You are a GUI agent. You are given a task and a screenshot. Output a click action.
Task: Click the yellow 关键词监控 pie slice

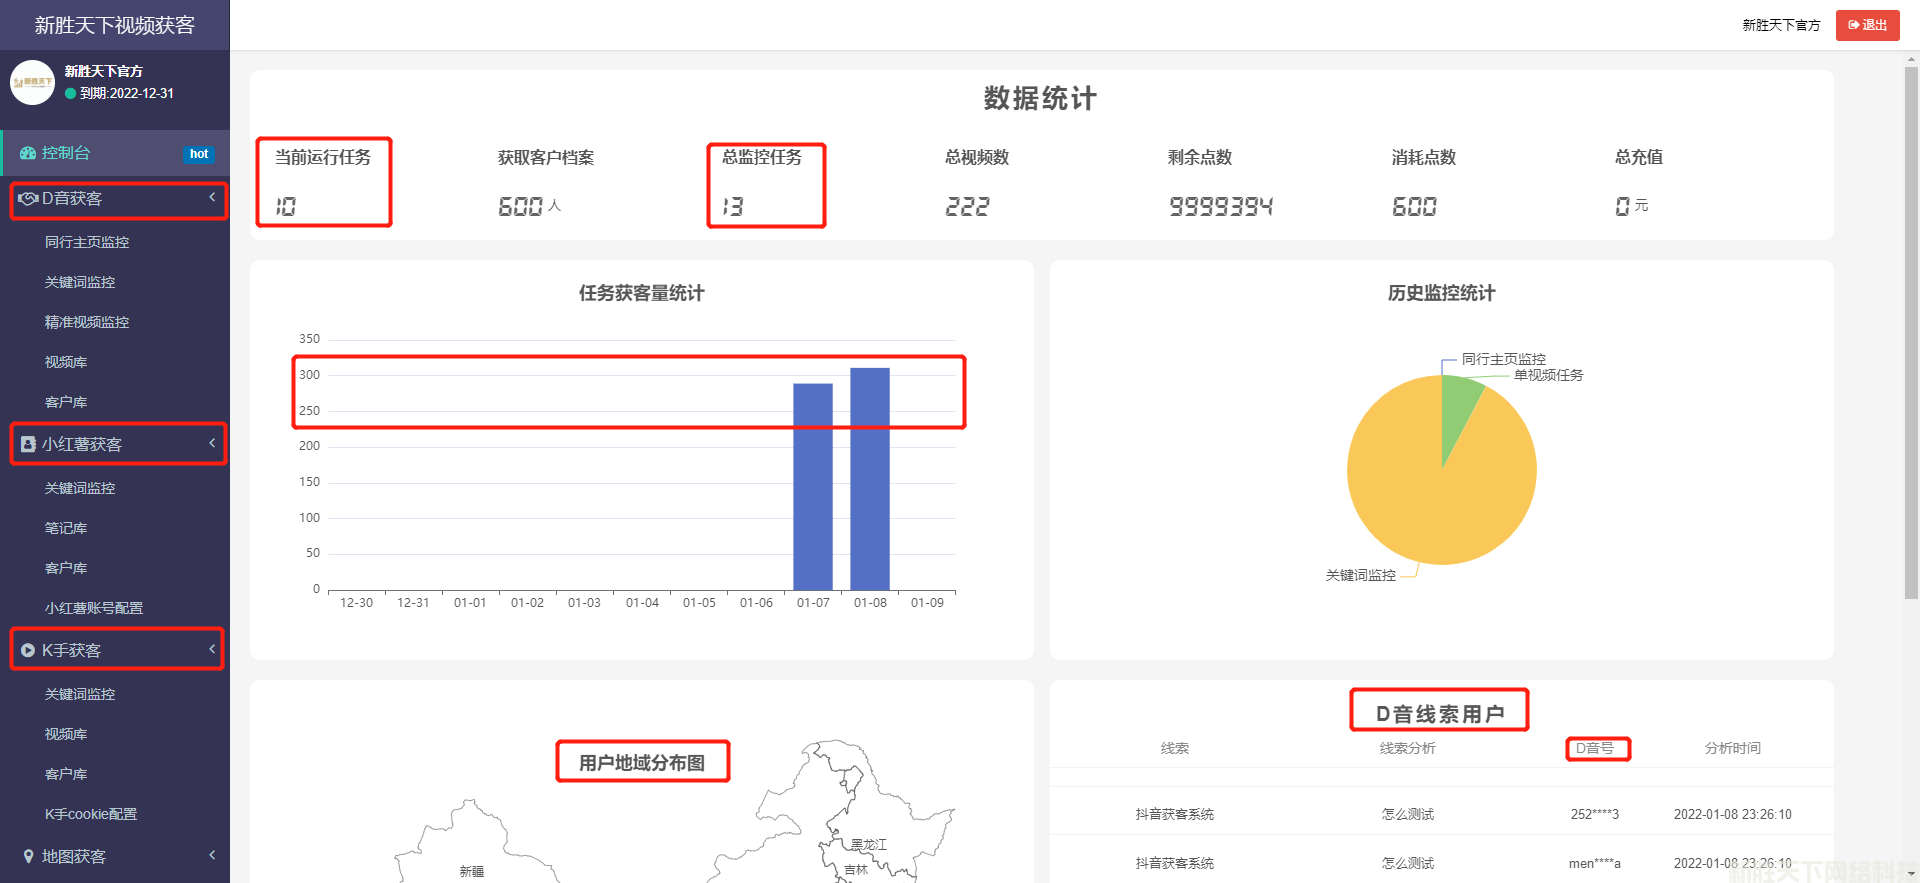1430,500
